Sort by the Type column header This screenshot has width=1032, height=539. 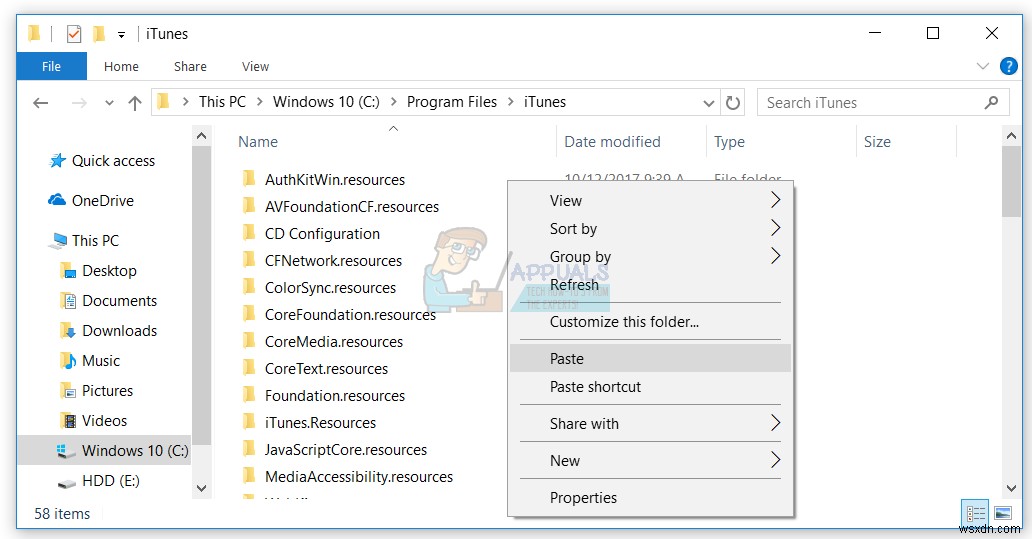[x=729, y=141]
